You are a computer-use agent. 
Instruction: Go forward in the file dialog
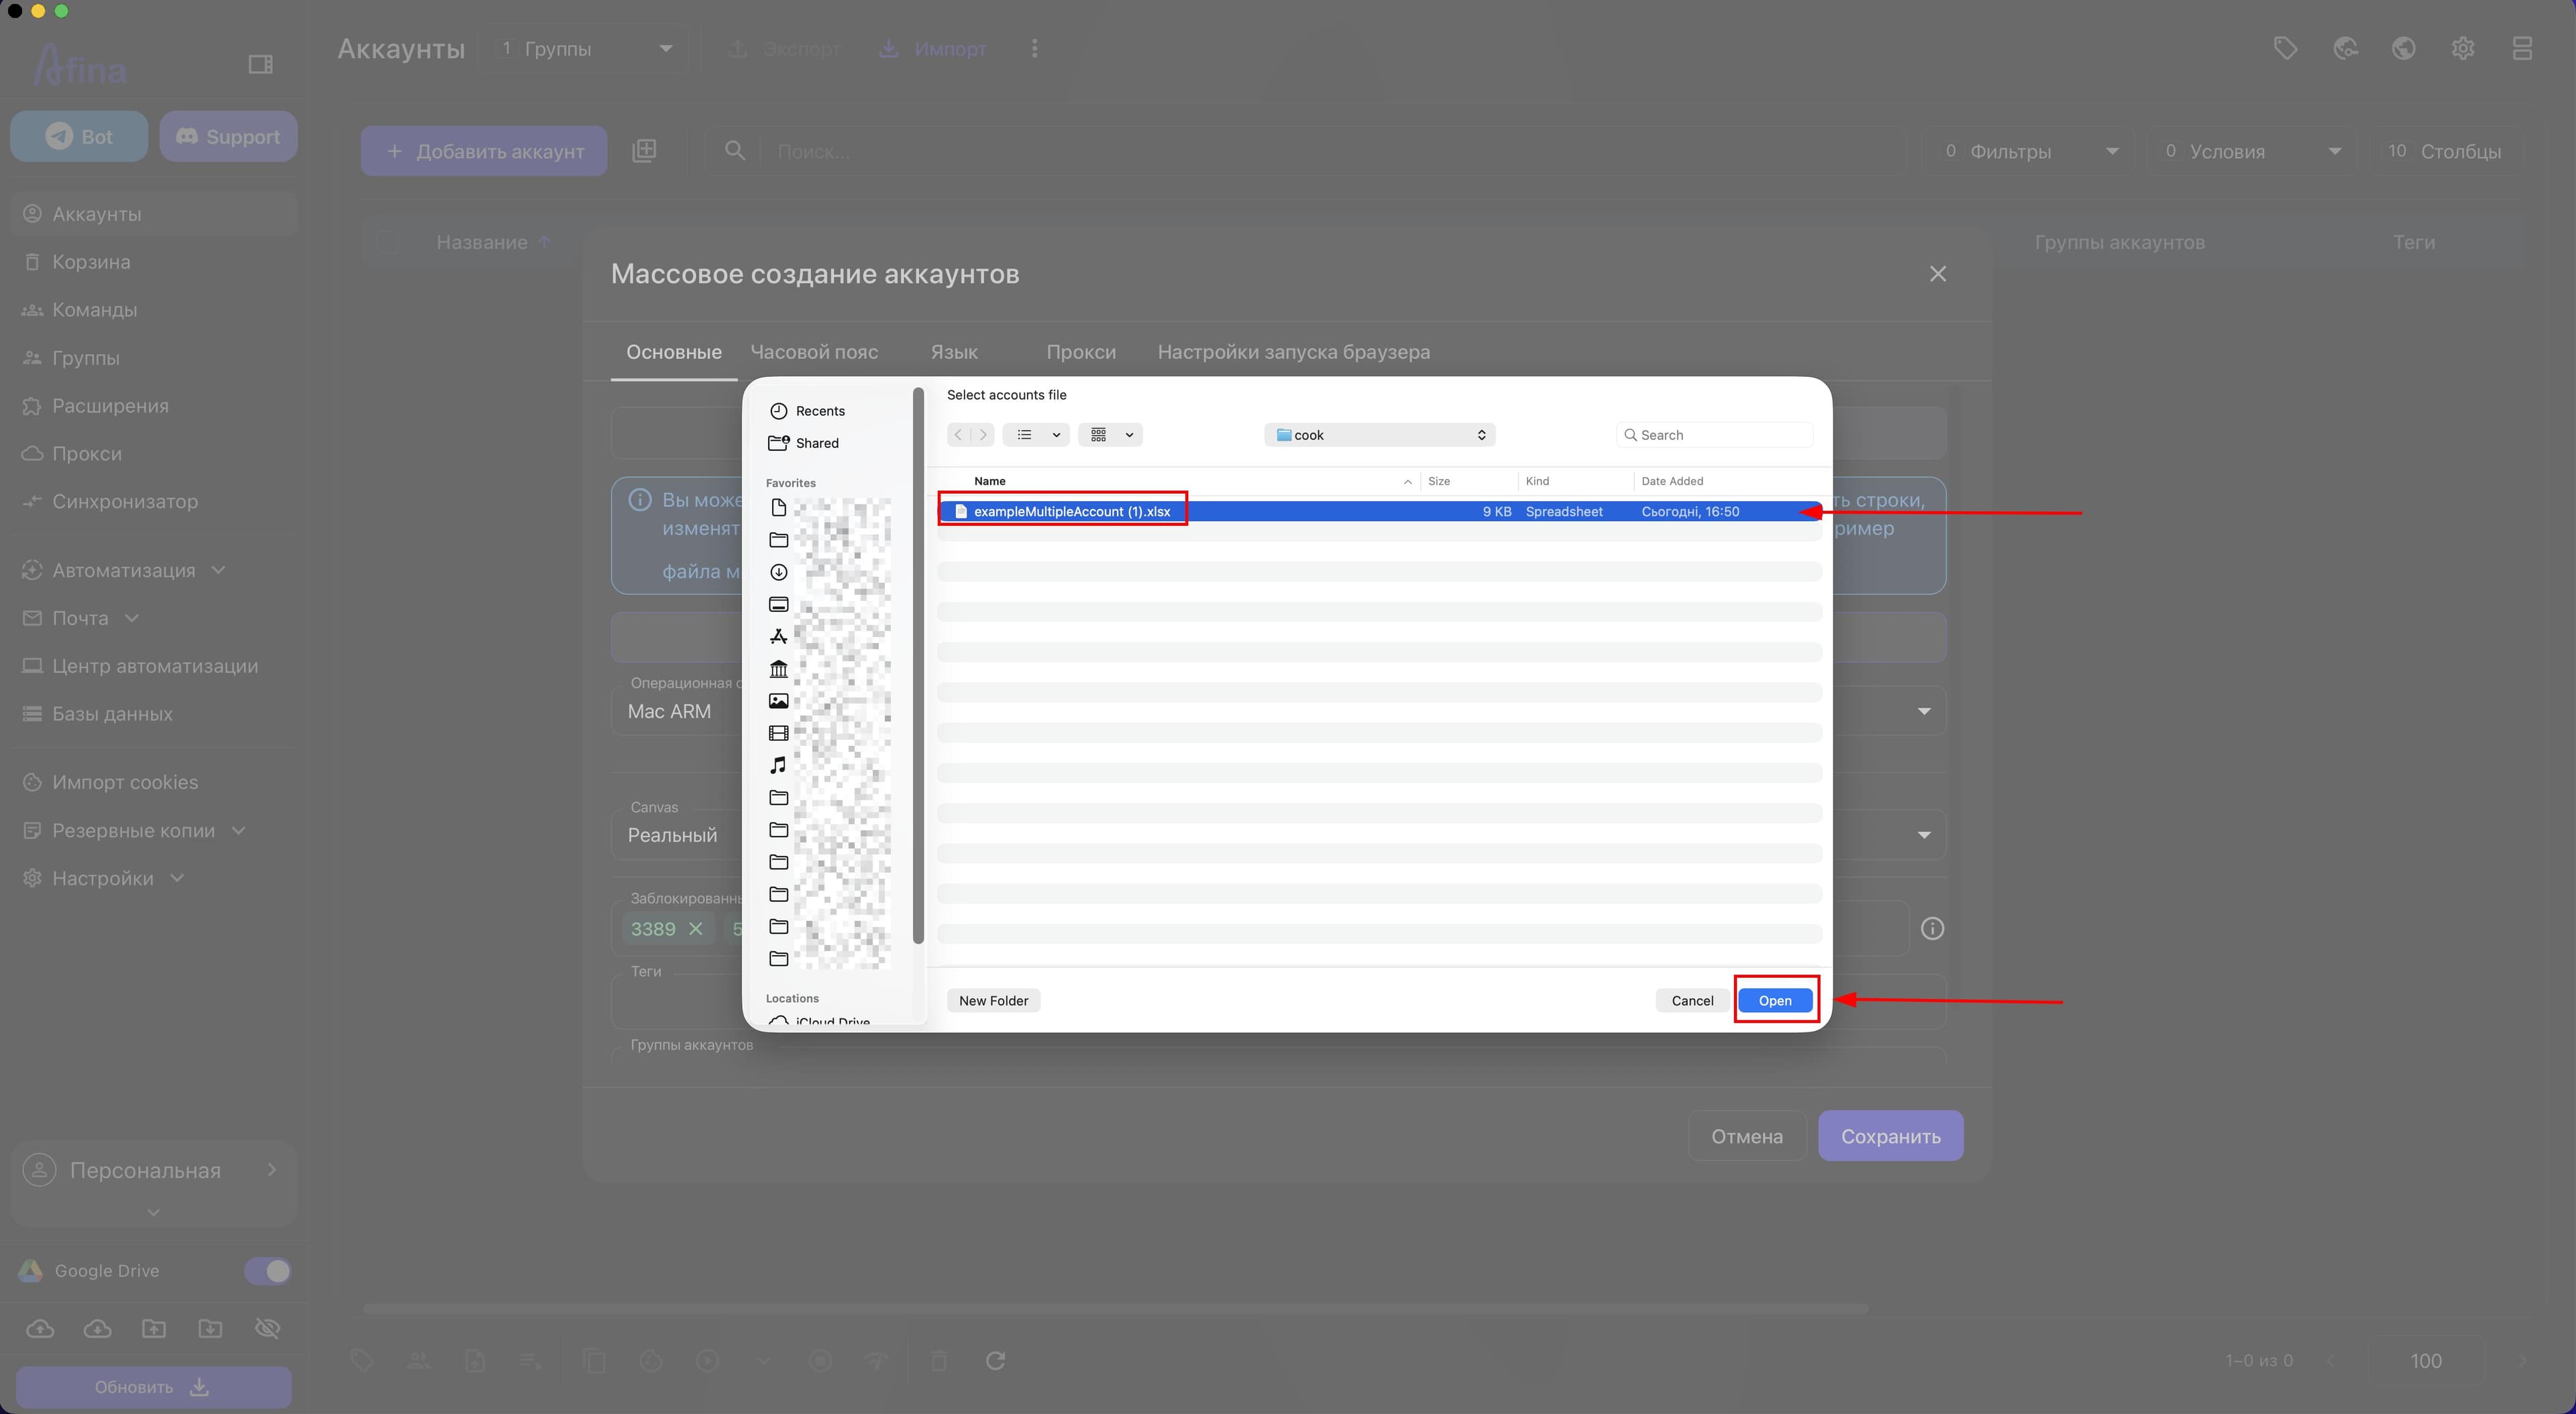coord(983,434)
